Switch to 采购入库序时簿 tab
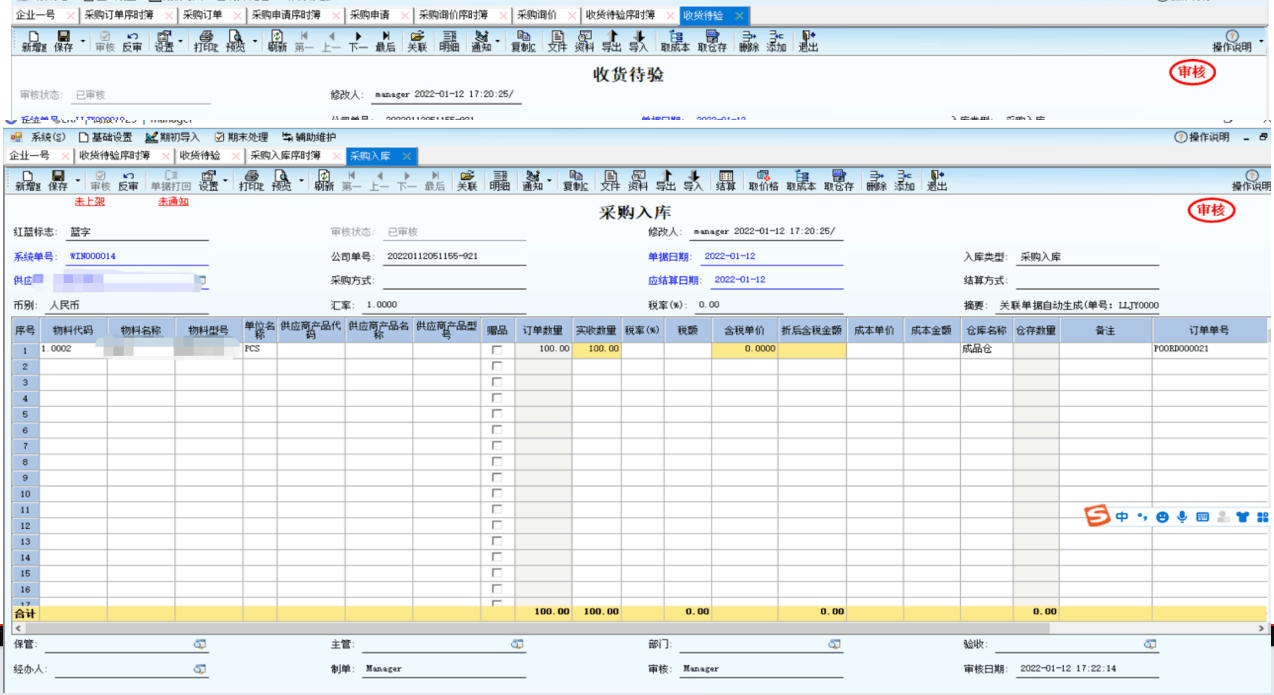 coord(285,156)
